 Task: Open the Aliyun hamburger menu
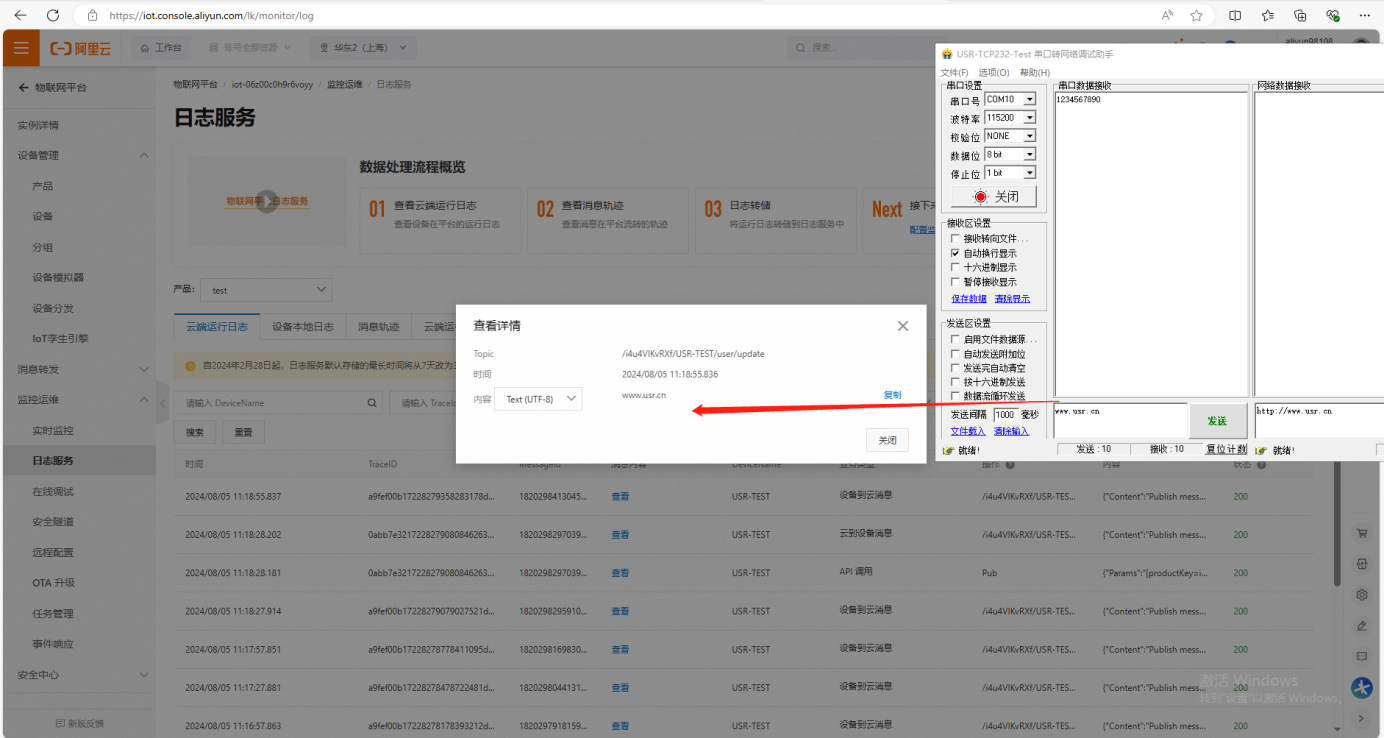[x=21, y=48]
